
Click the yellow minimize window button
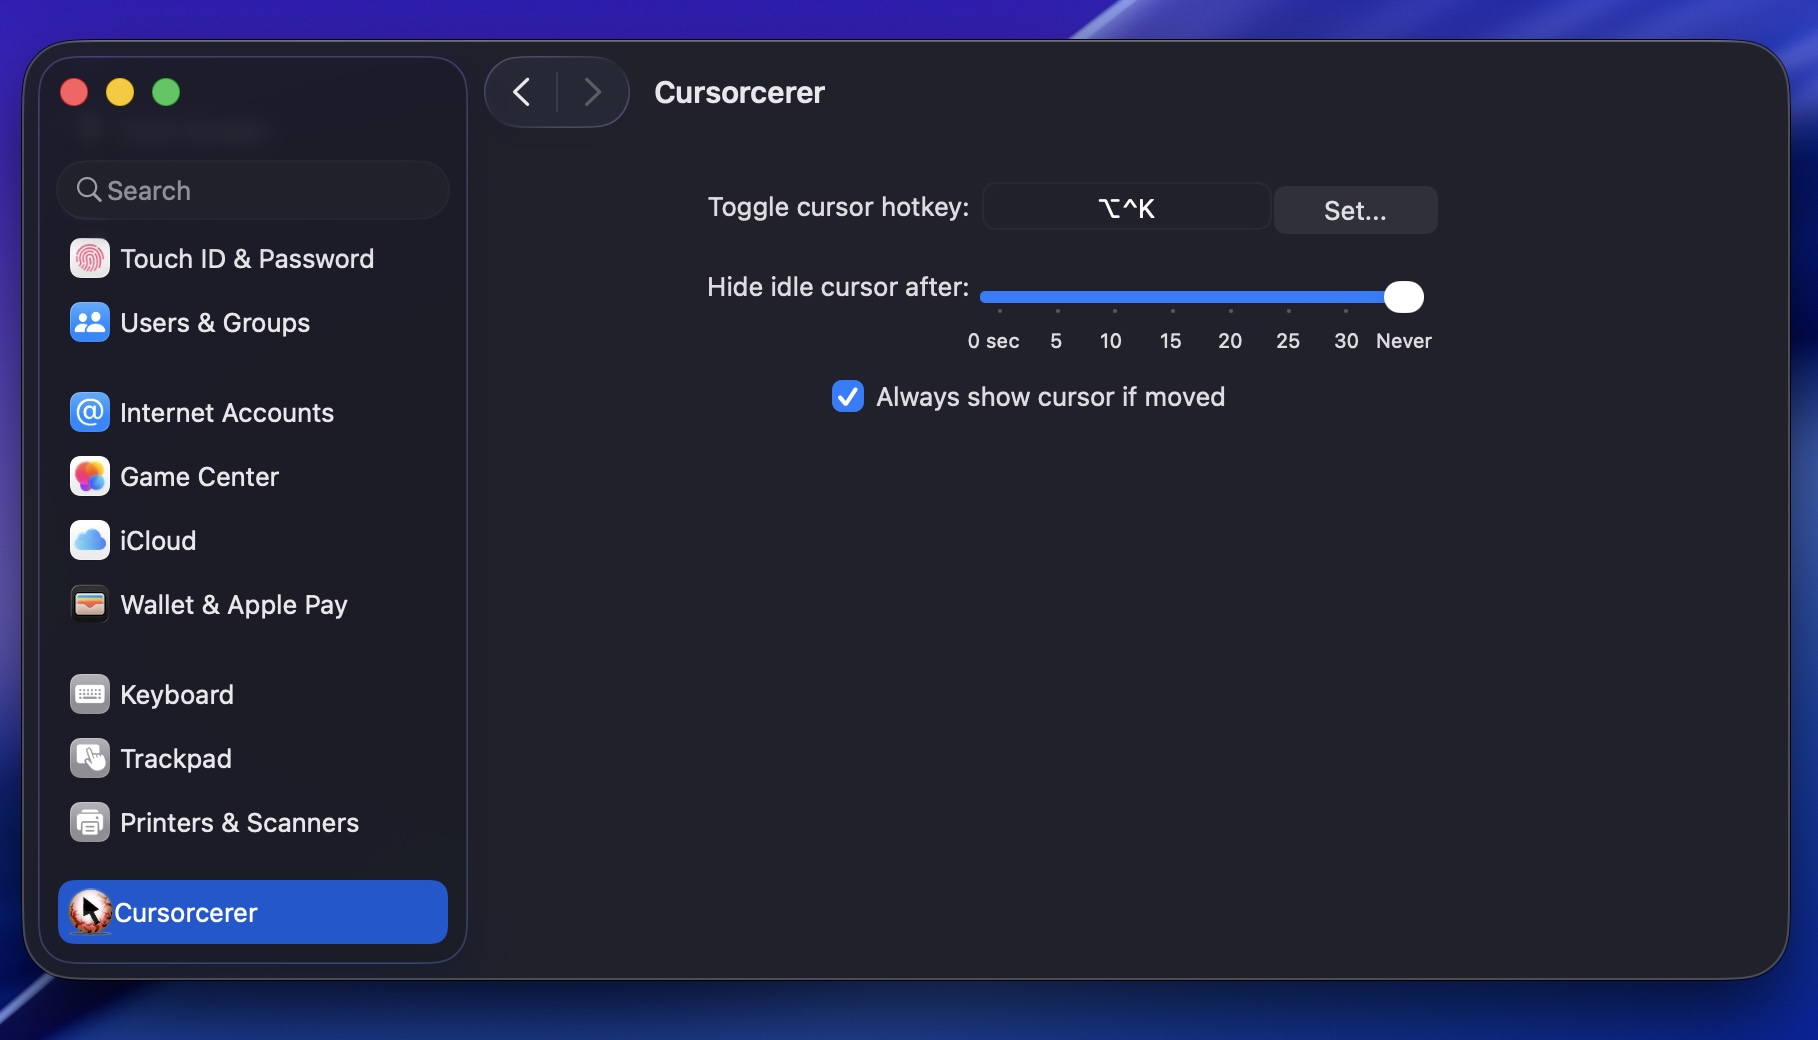tap(120, 93)
